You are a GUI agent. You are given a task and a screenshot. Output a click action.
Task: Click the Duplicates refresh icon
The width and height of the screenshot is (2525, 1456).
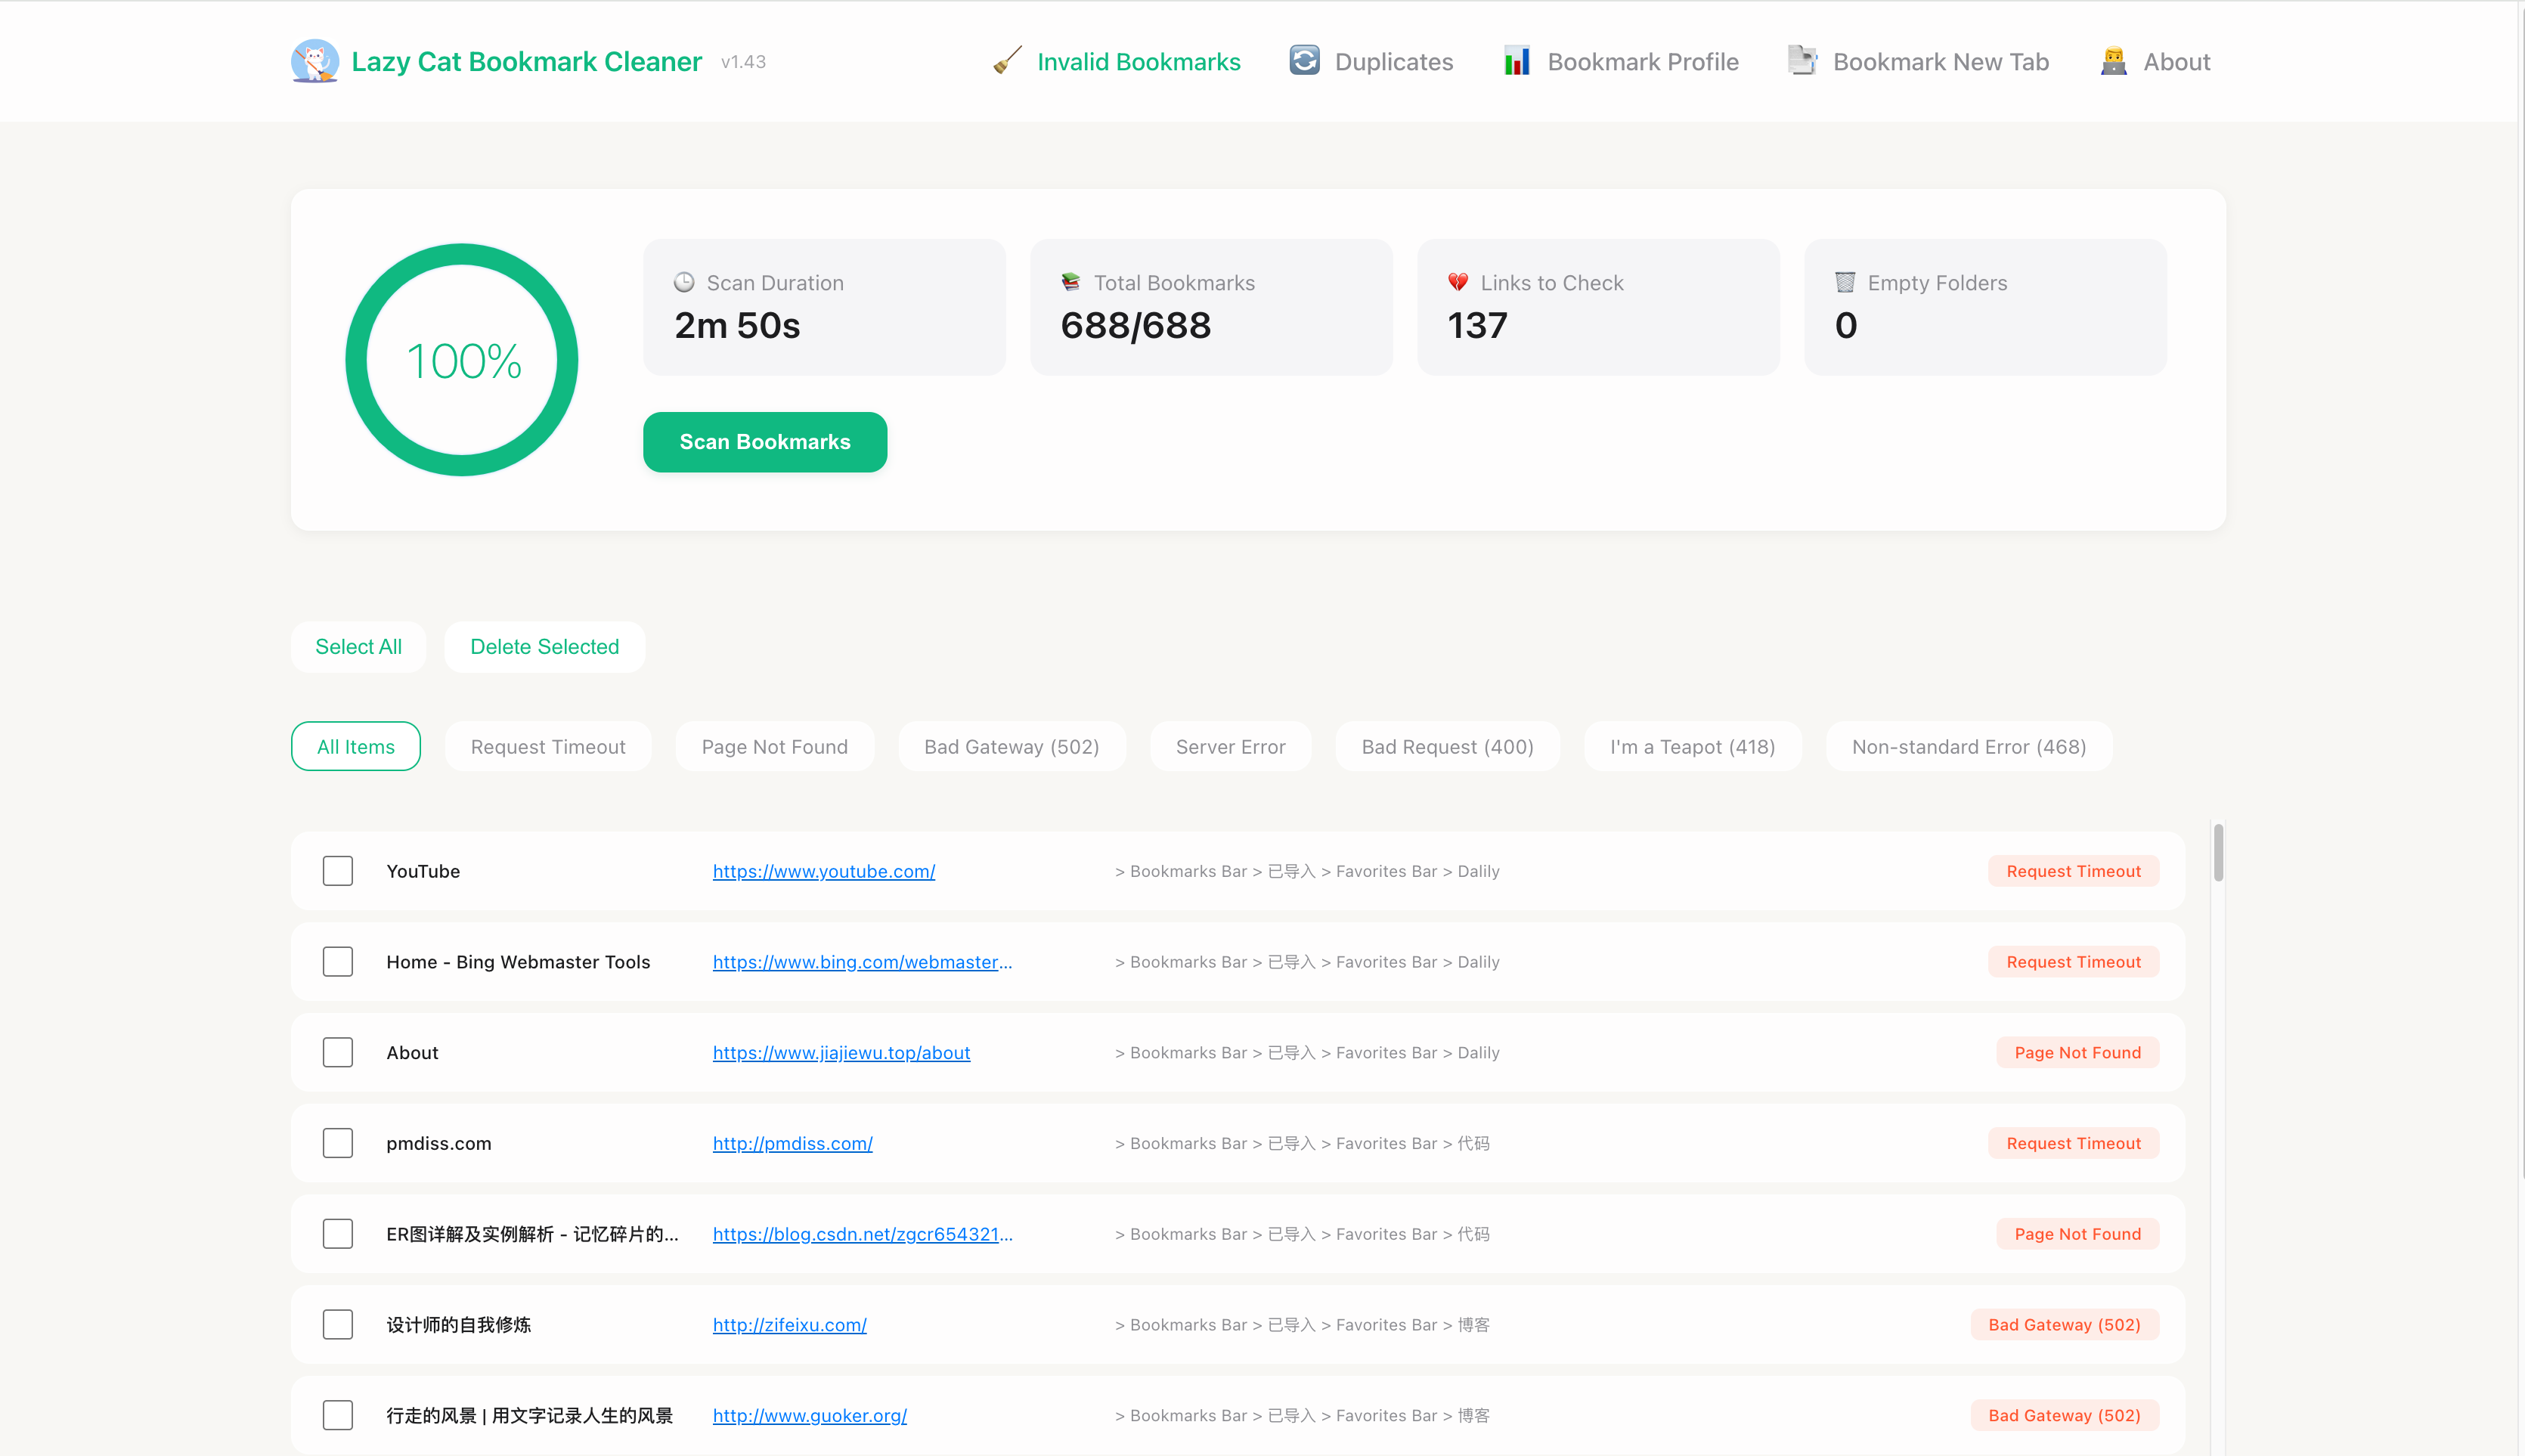(1304, 61)
